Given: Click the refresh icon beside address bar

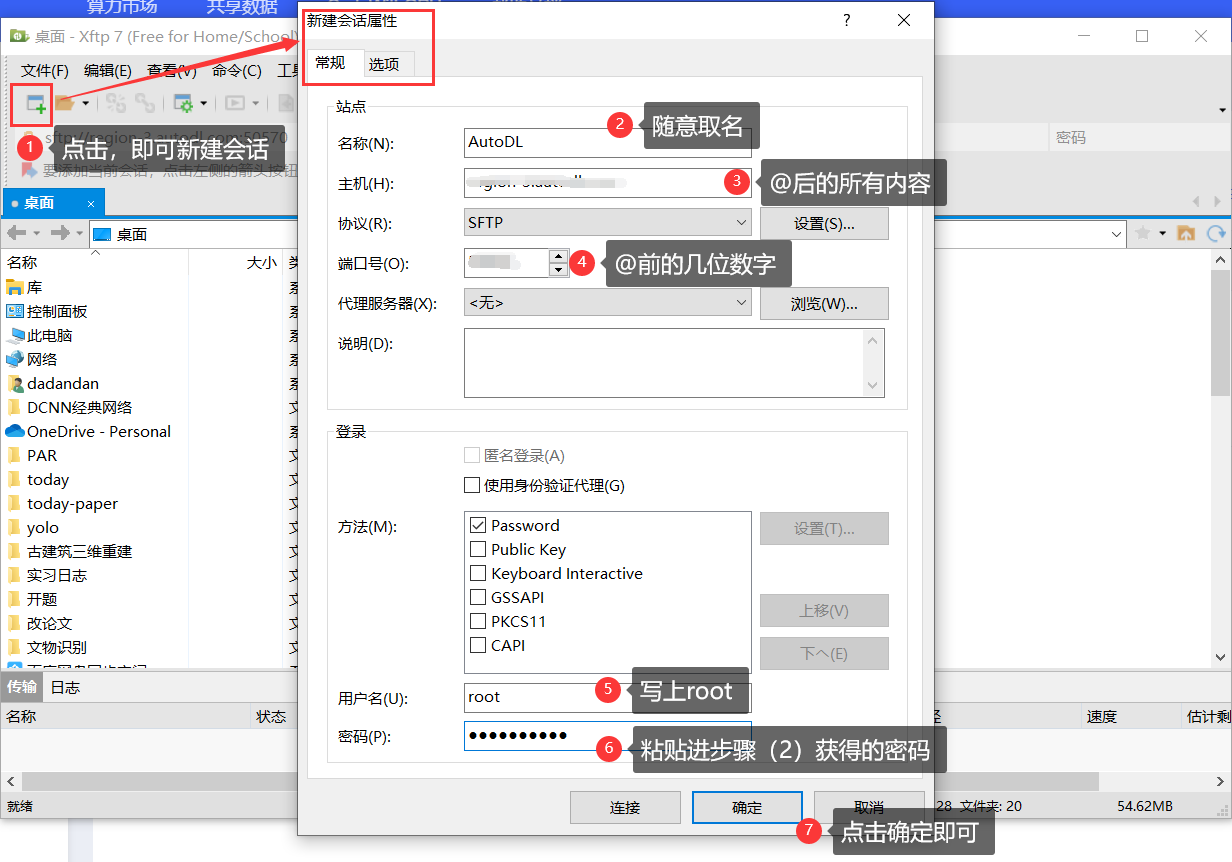Looking at the screenshot, I should tap(1216, 233).
